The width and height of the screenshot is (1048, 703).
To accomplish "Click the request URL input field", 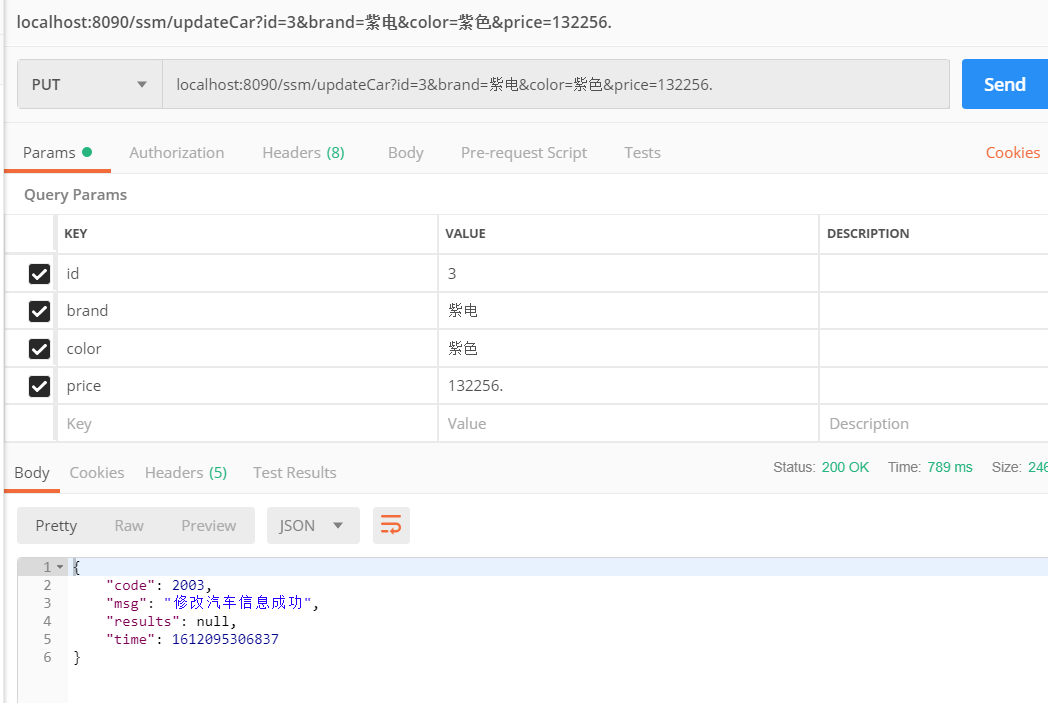I will coord(556,84).
